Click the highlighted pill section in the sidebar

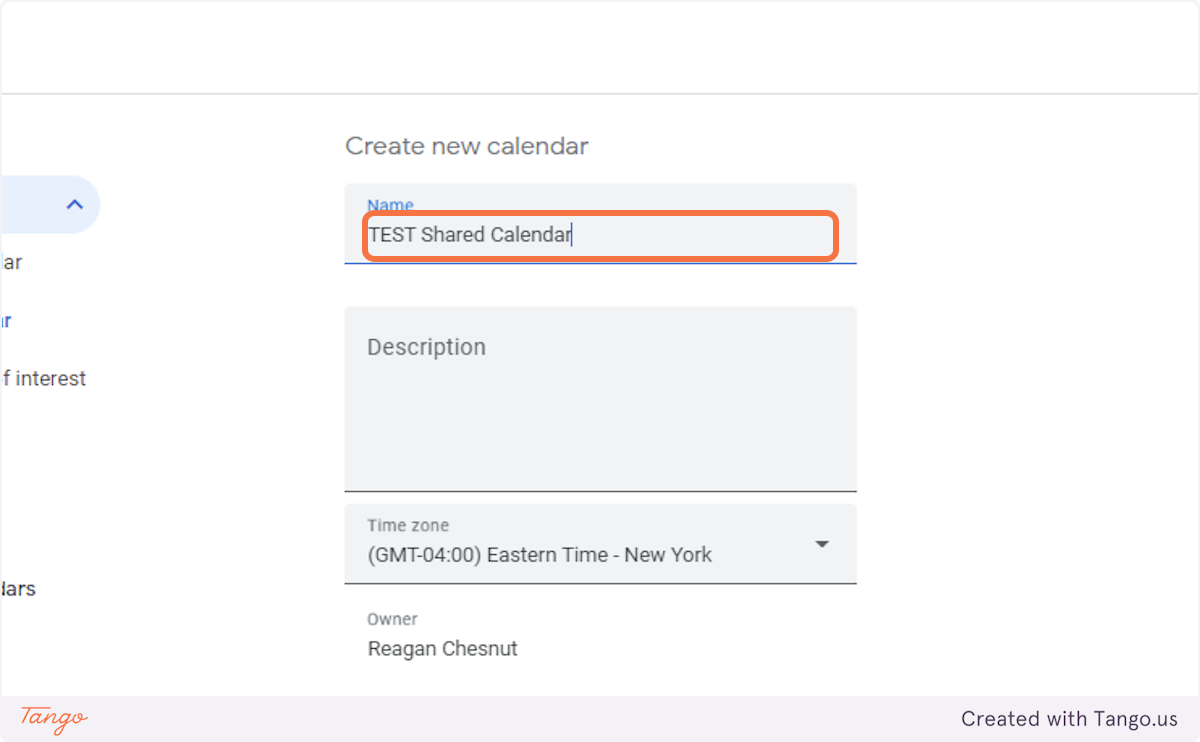(x=40, y=205)
